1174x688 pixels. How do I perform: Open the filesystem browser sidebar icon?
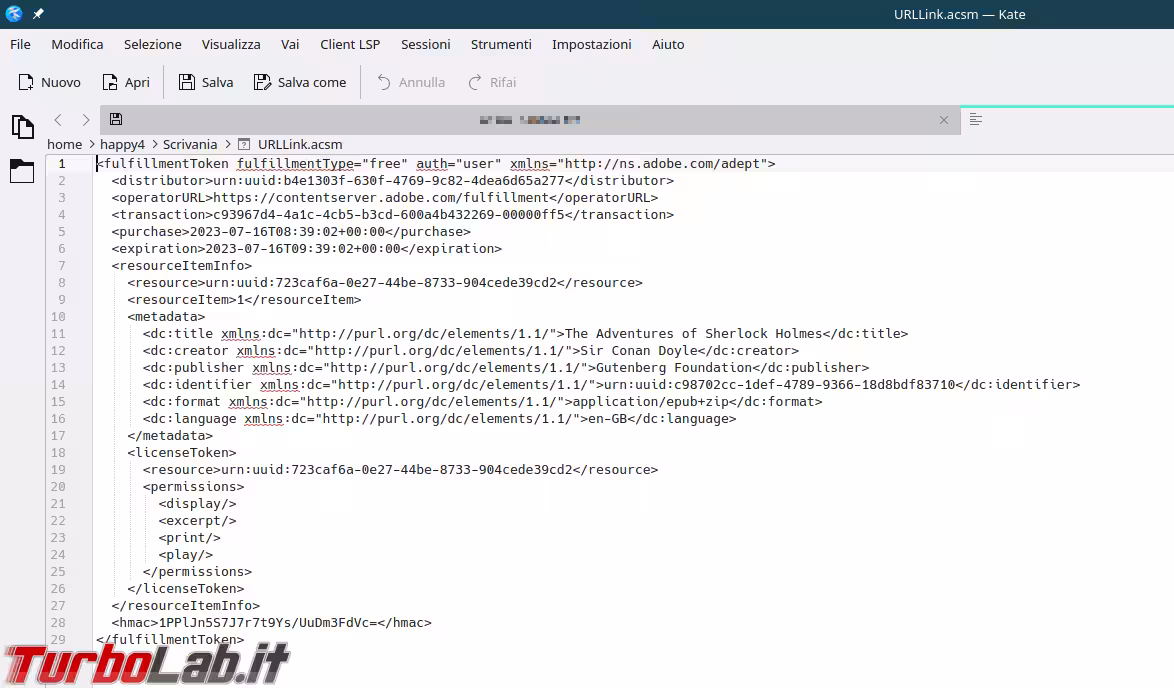coord(22,171)
